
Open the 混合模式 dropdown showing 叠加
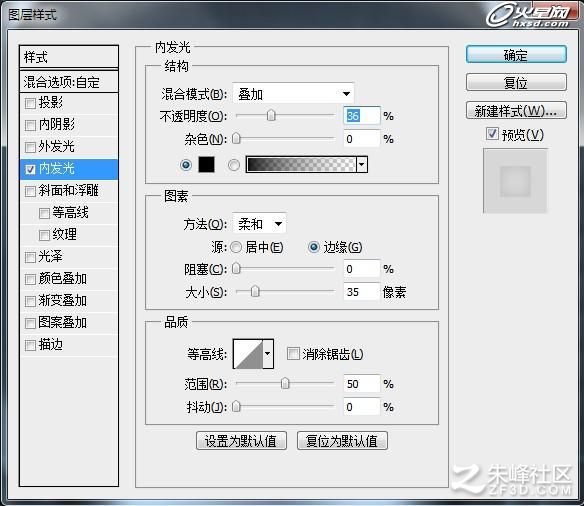293,93
